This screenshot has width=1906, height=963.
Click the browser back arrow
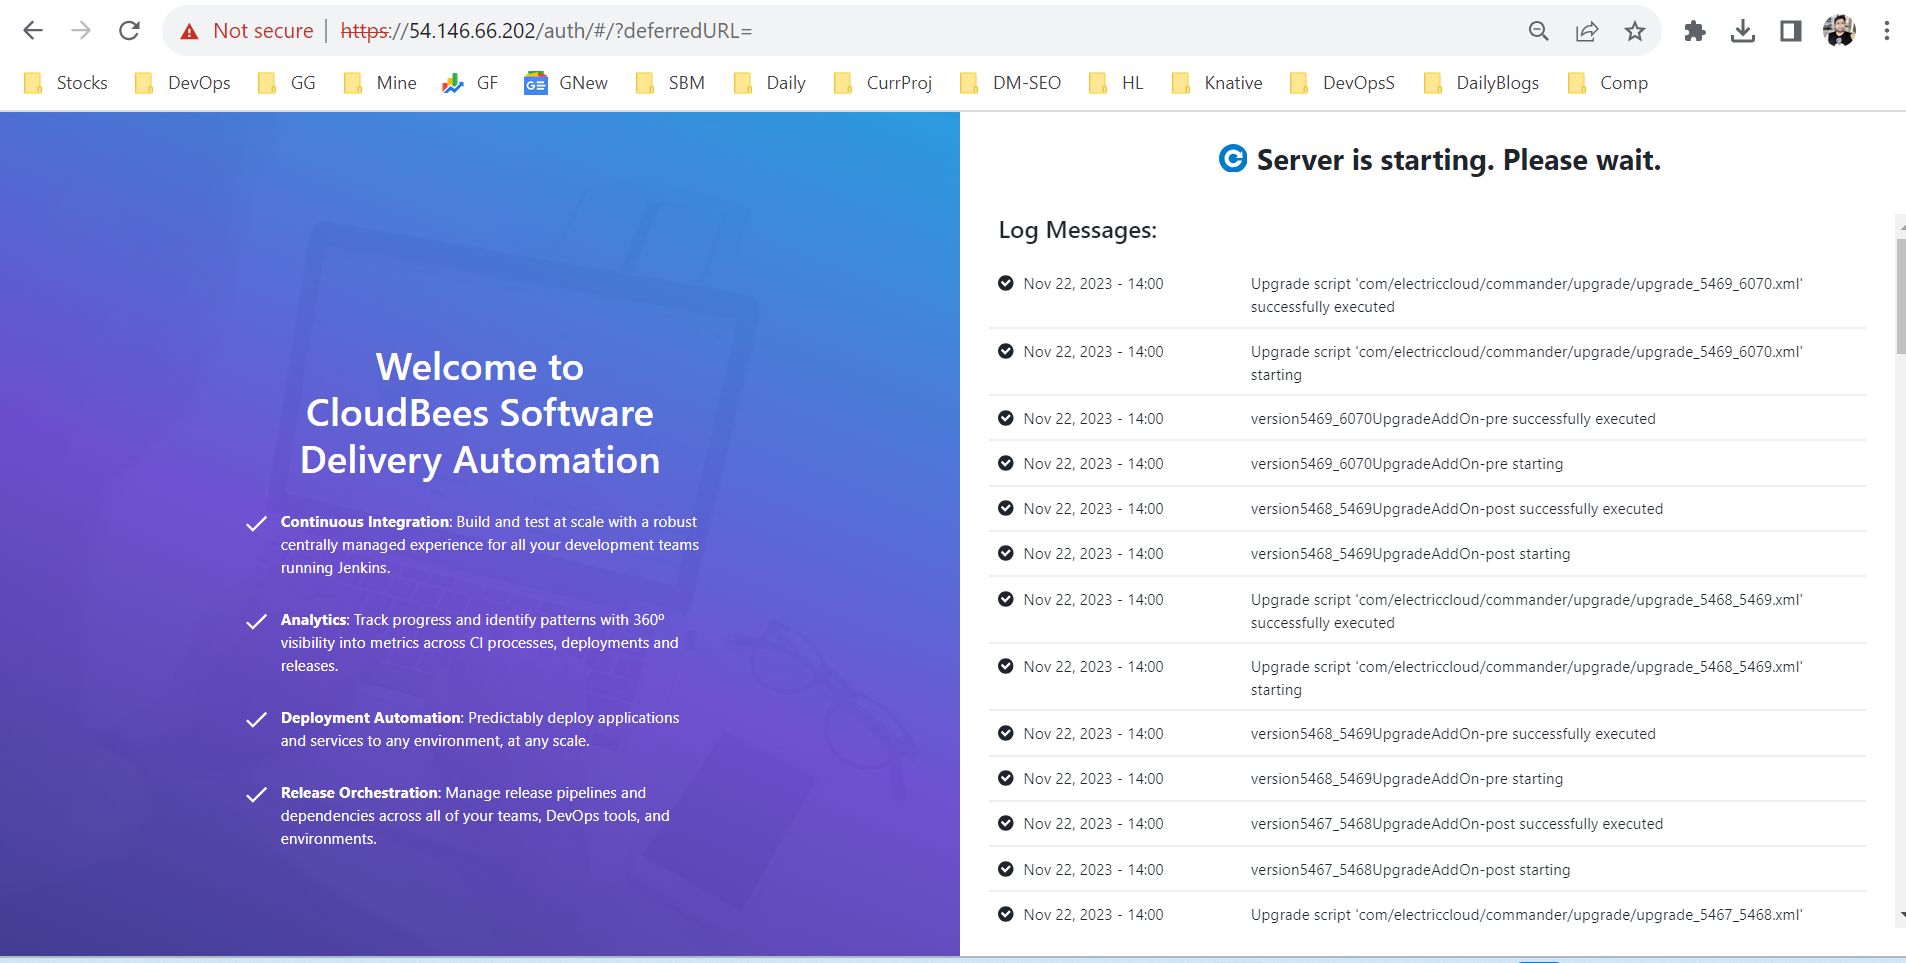33,31
